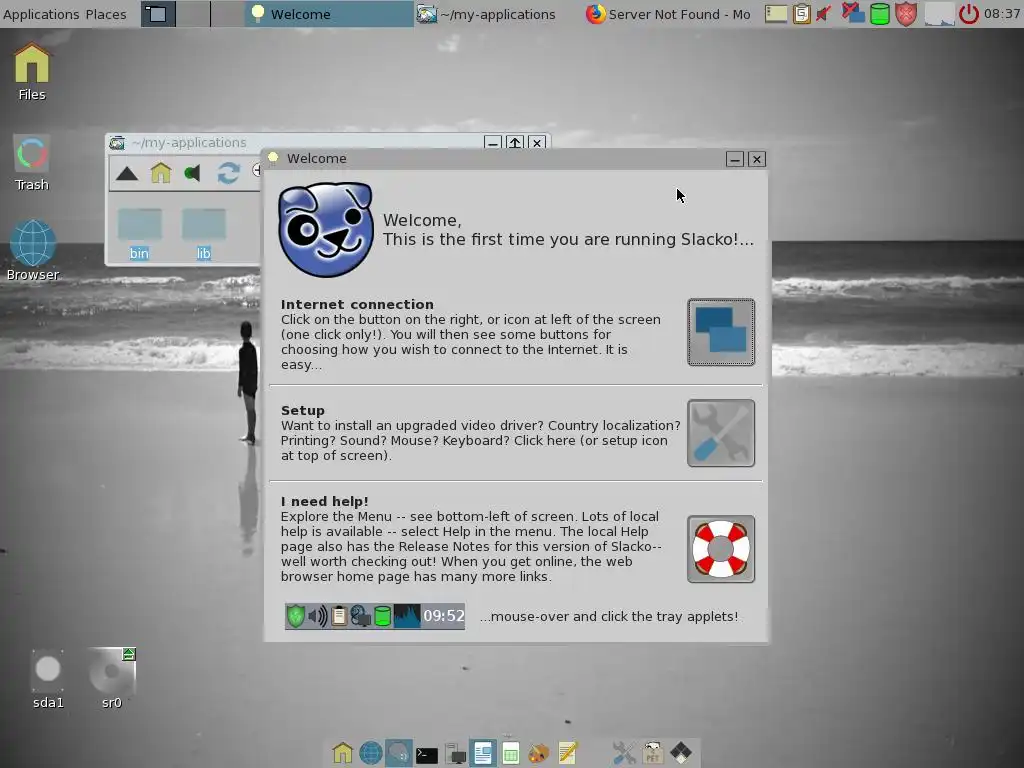Open the chat app from the bottom dock
Image resolution: width=1024 pixels, height=768 pixels.
[x=398, y=753]
